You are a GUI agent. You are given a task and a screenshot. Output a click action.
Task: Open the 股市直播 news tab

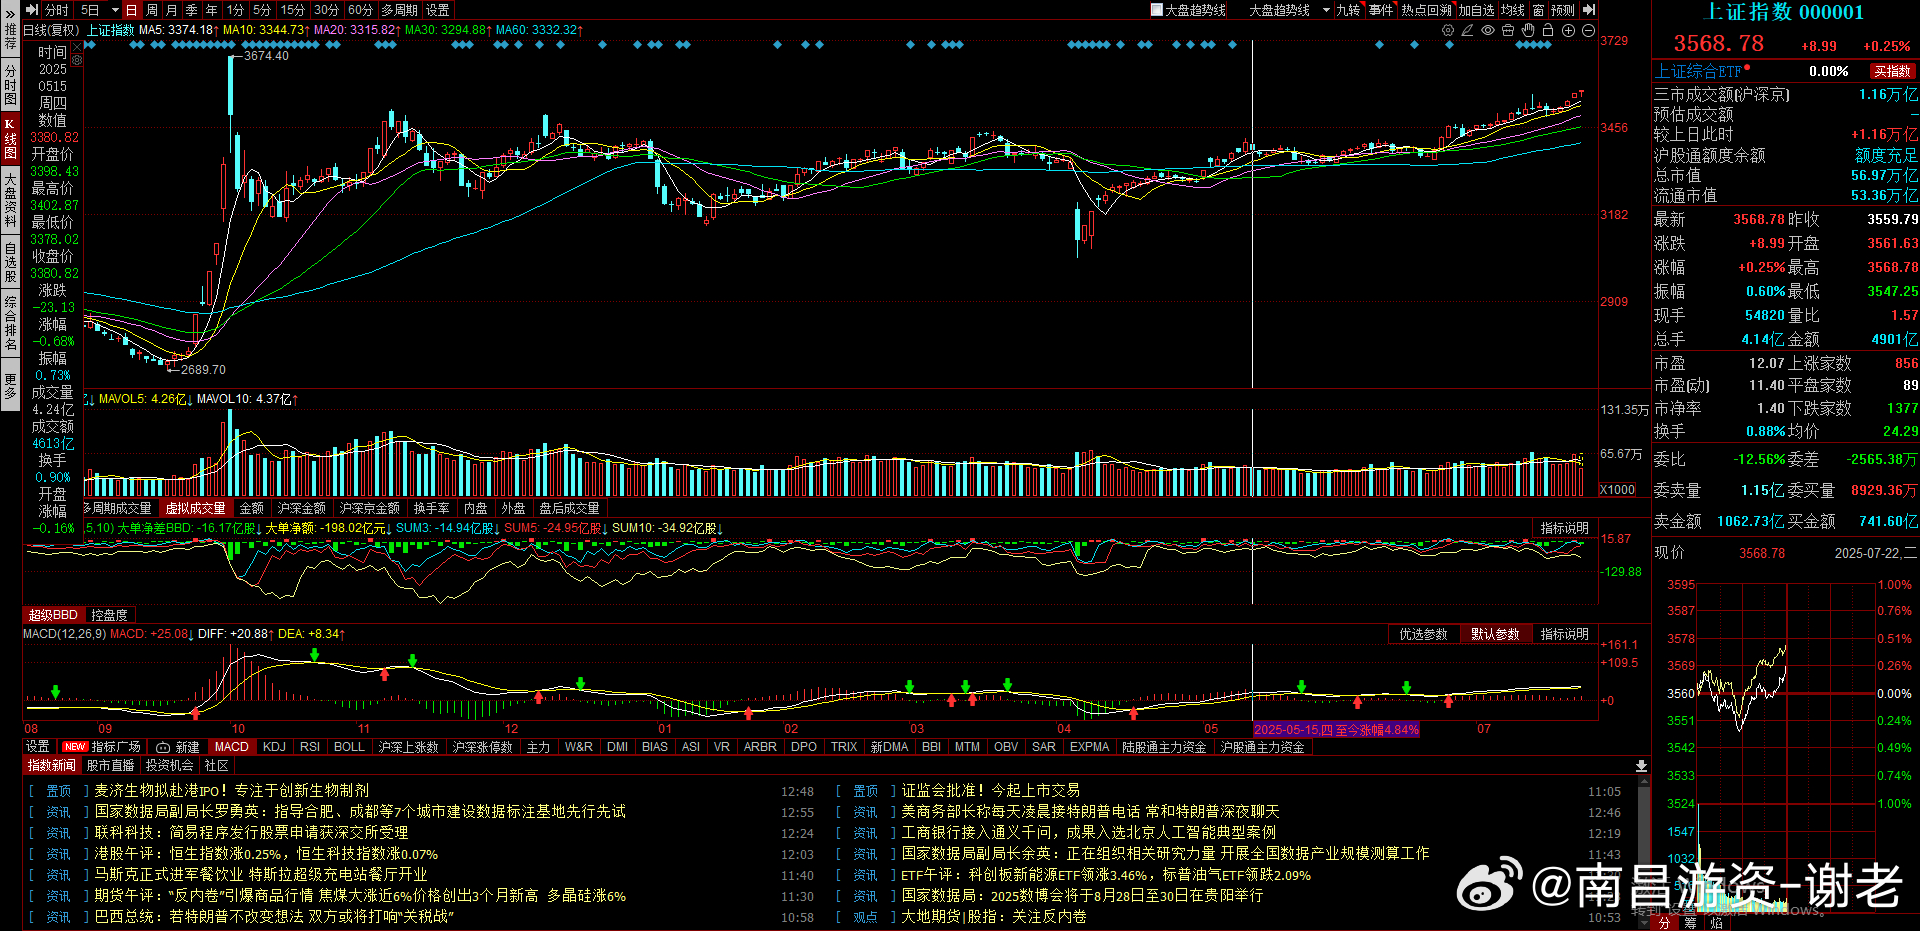pyautogui.click(x=110, y=765)
